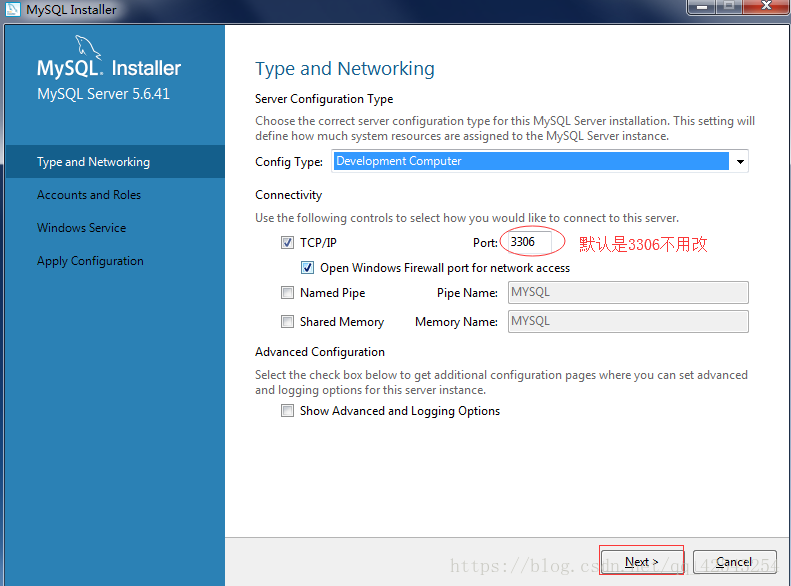This screenshot has height=586, width=791.
Task: Open the Config Type dropdown arrow
Action: [740, 161]
